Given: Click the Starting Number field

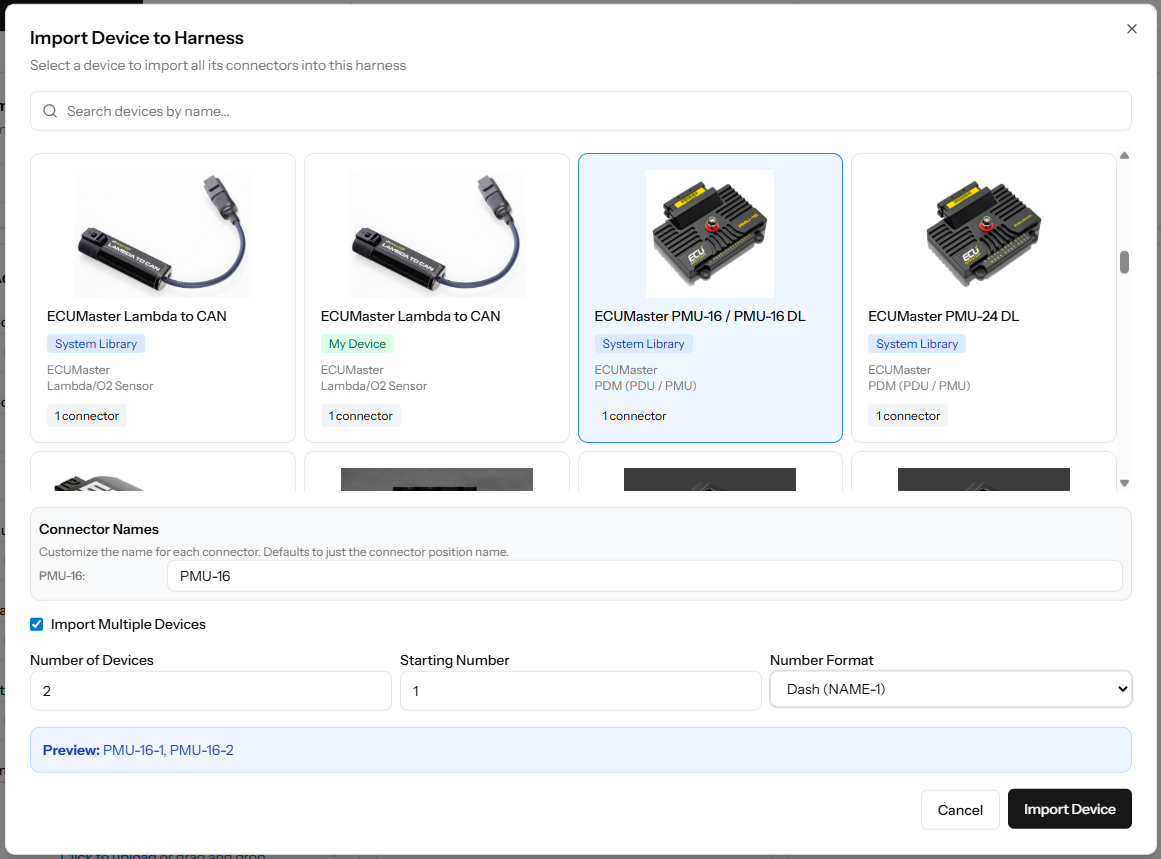Looking at the screenshot, I should (580, 690).
